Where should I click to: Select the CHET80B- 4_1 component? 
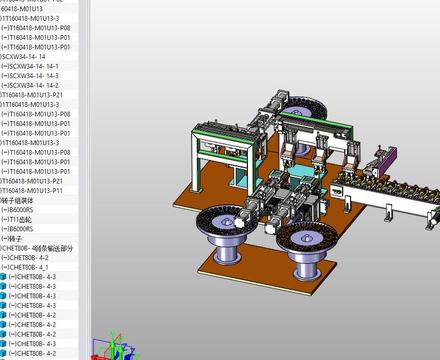(x=25, y=267)
